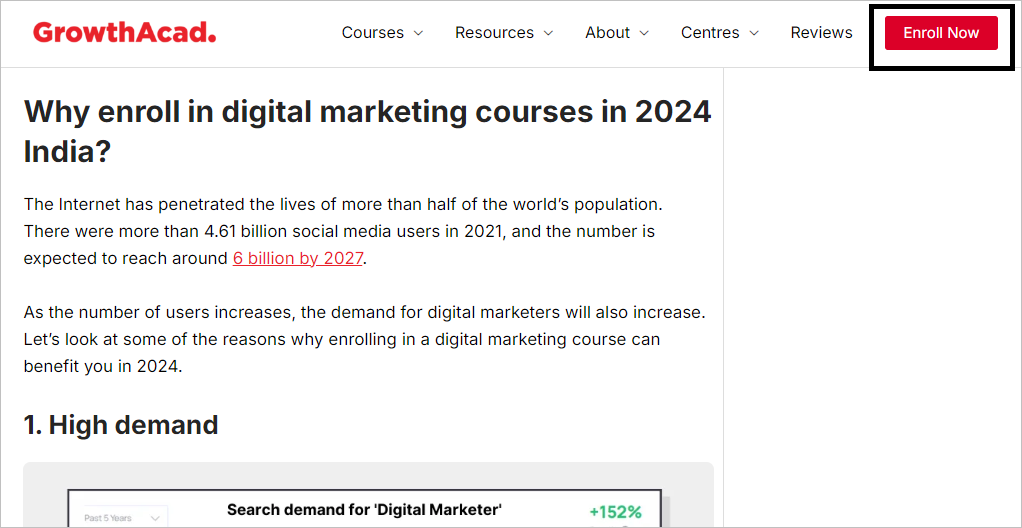The width and height of the screenshot is (1022, 528).
Task: Click the GrowthAcad logo
Action: [124, 32]
